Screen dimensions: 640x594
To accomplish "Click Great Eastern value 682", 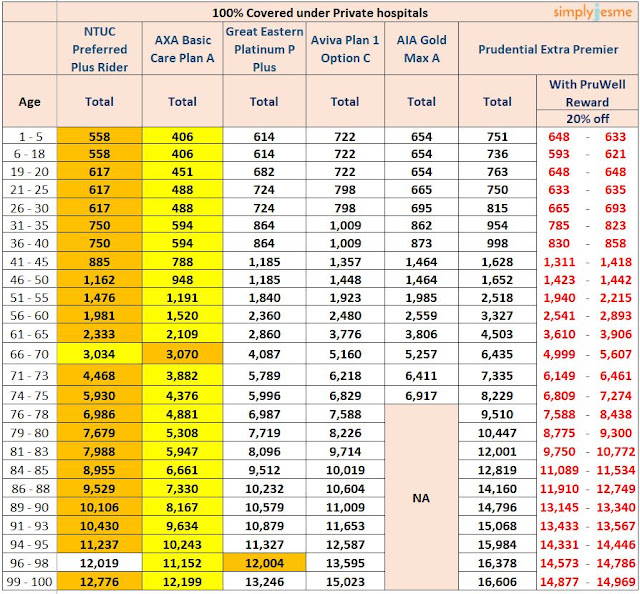I will (264, 172).
